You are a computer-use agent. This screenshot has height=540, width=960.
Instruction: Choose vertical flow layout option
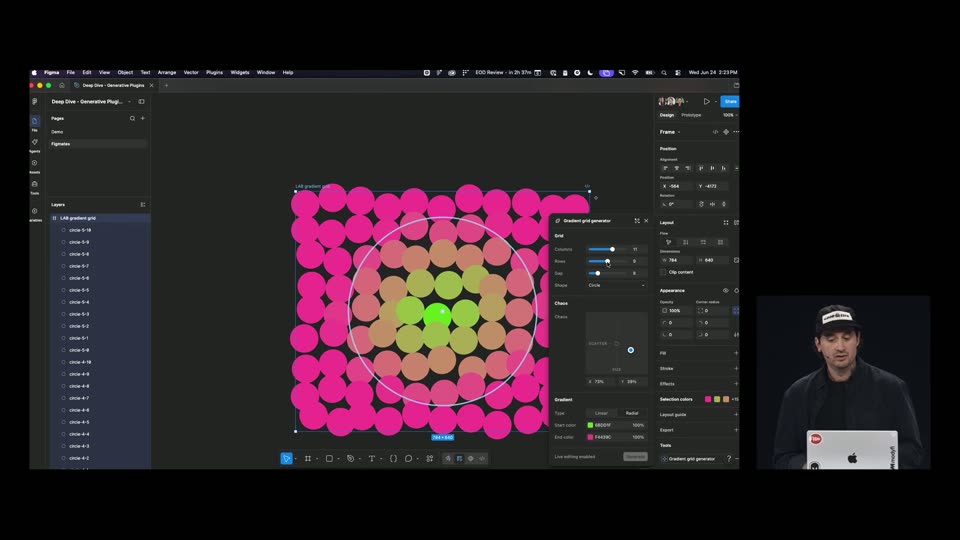tap(685, 242)
